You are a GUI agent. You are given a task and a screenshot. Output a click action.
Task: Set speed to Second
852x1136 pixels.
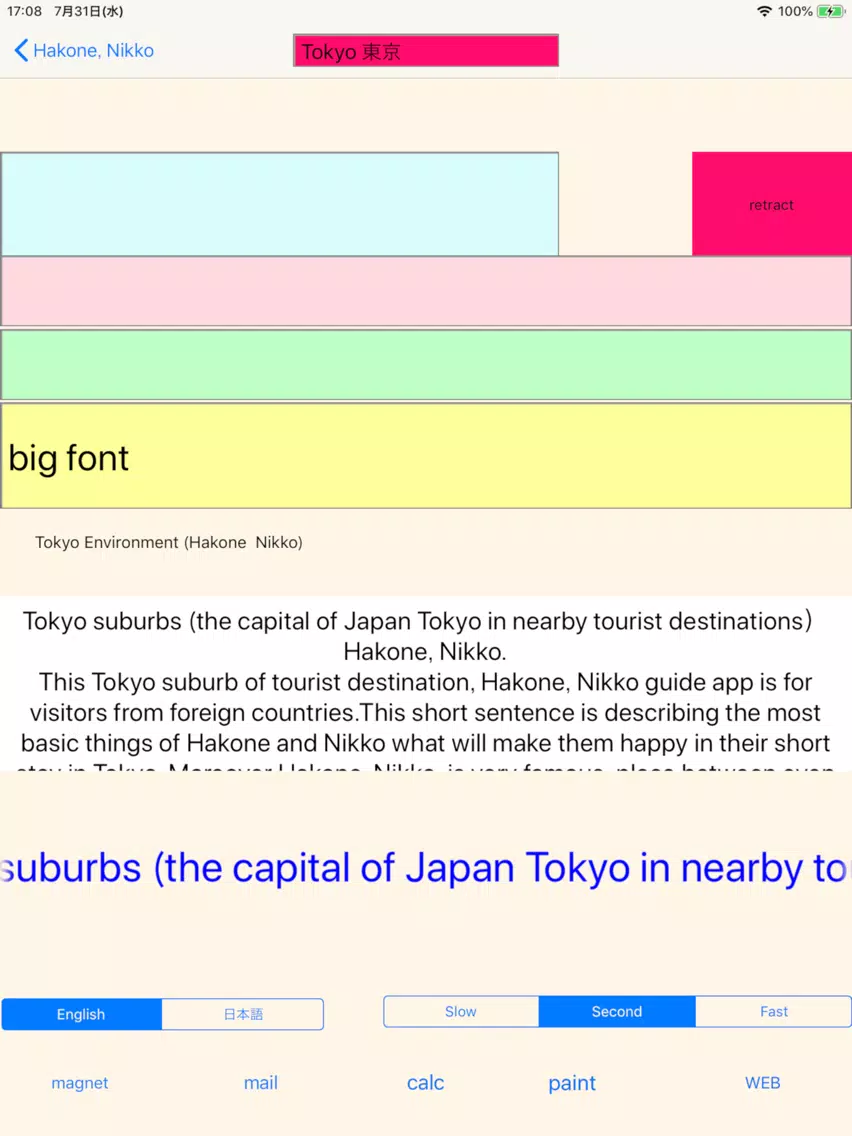coord(617,1011)
